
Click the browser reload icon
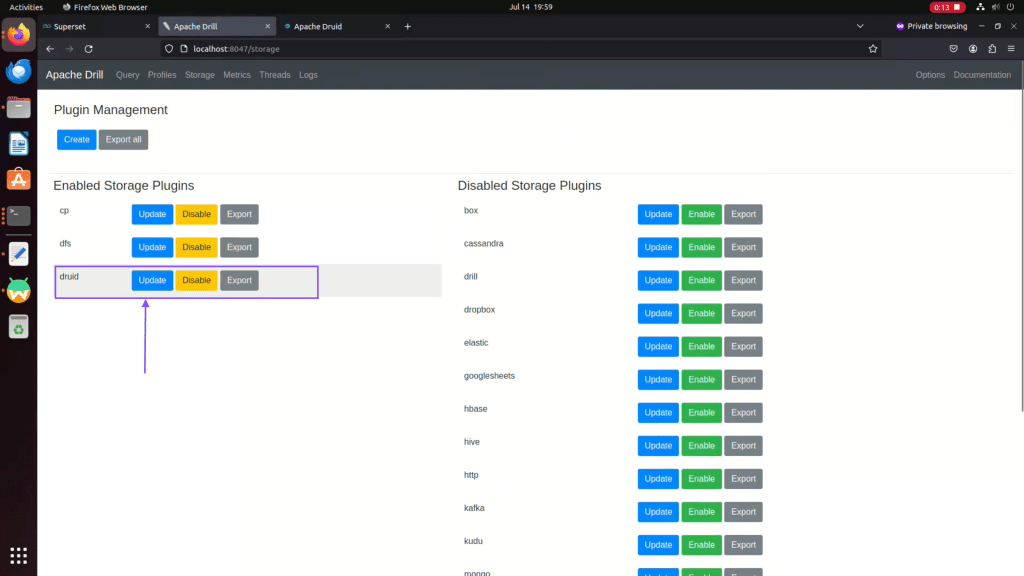(x=88, y=48)
